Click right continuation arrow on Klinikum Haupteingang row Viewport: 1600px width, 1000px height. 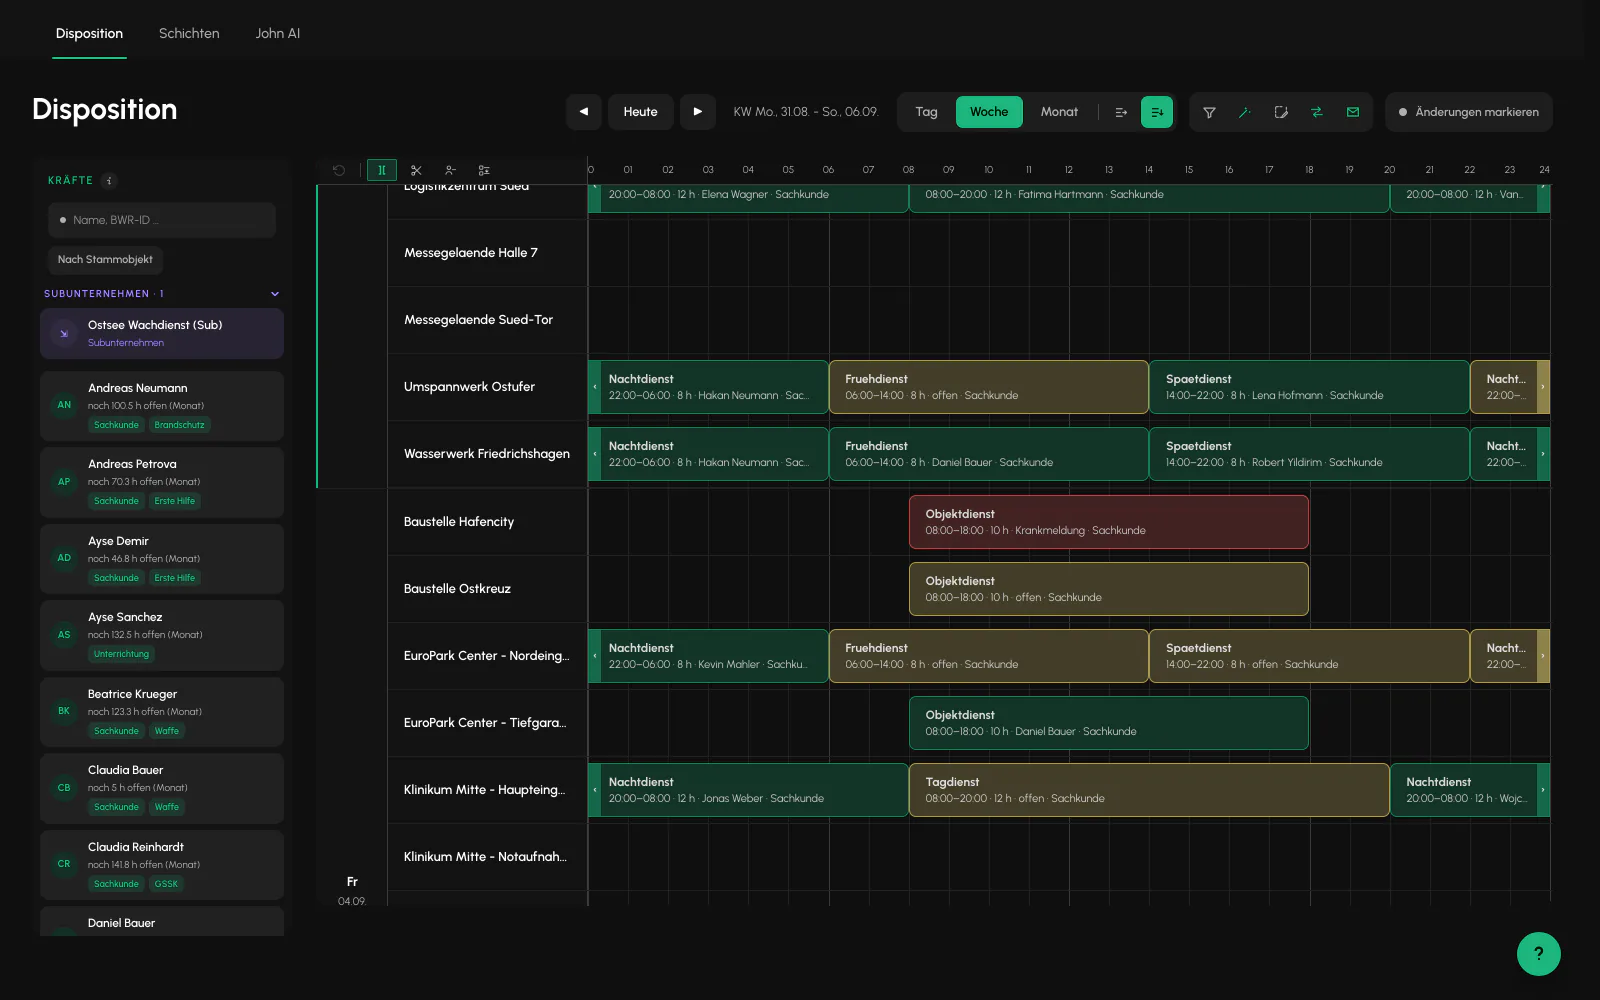(1543, 790)
